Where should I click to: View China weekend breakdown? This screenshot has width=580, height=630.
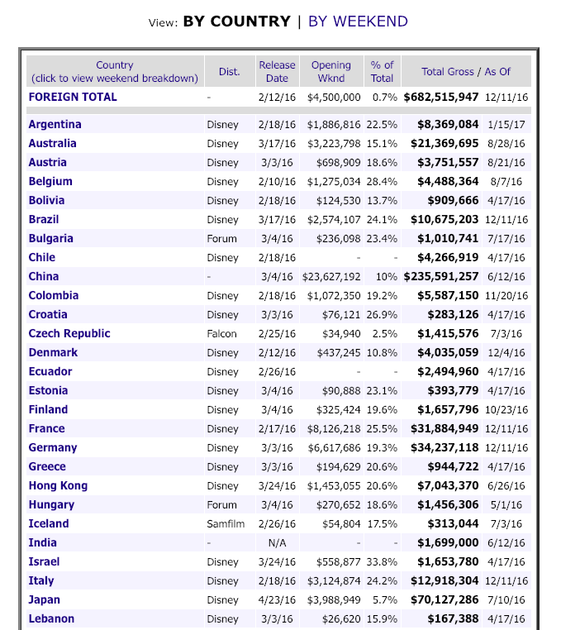(44, 276)
